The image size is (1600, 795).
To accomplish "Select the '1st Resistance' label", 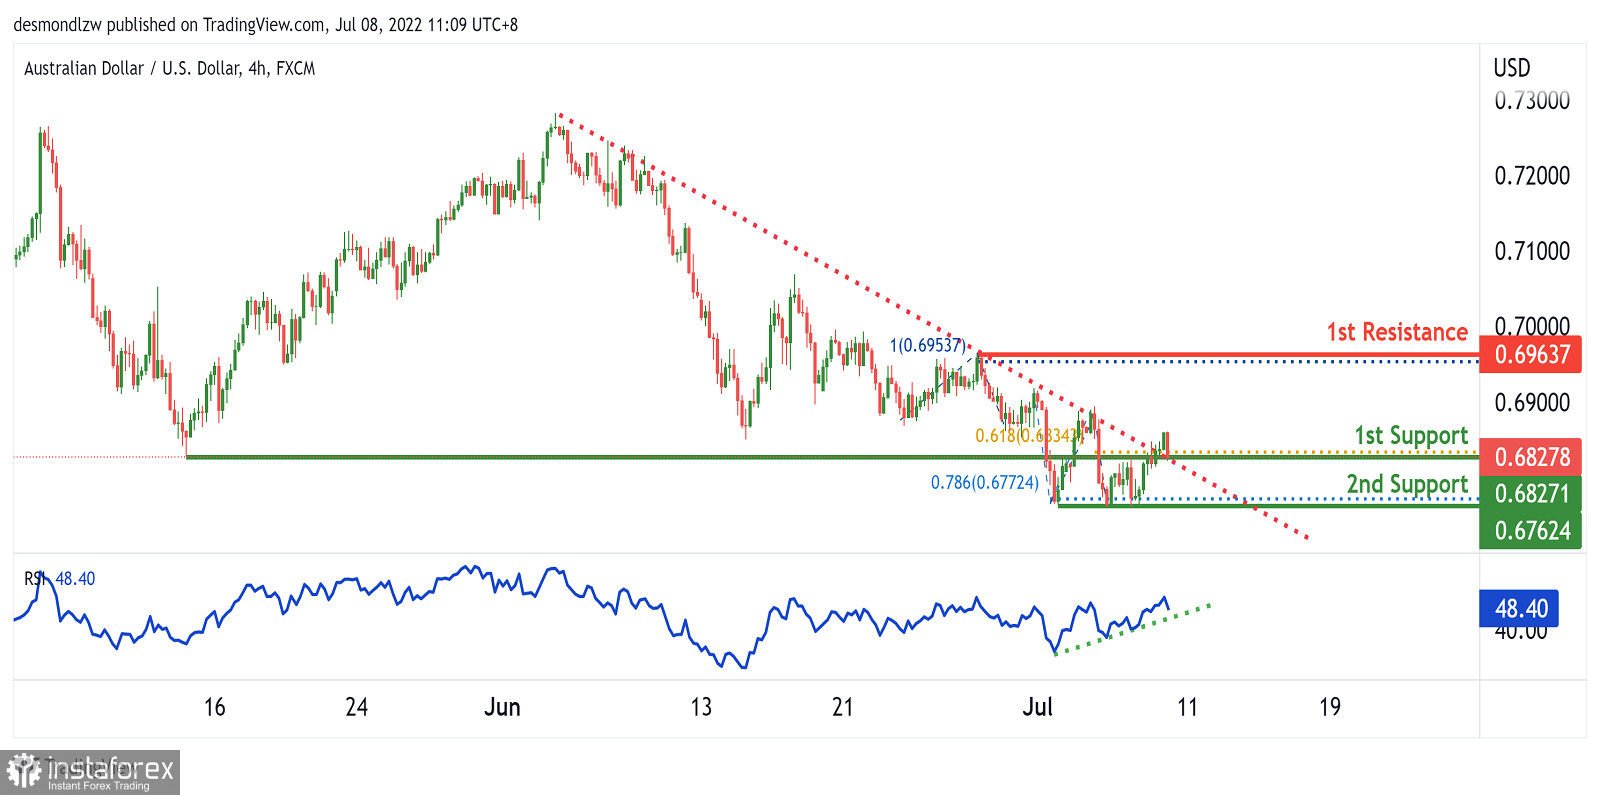I will [x=1397, y=332].
